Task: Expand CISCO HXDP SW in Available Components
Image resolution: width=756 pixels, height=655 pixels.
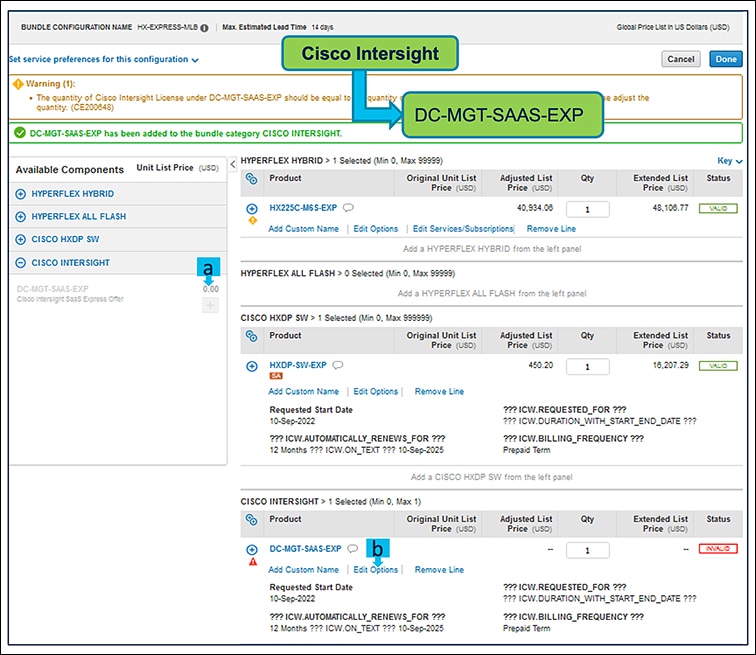Action: [21, 239]
